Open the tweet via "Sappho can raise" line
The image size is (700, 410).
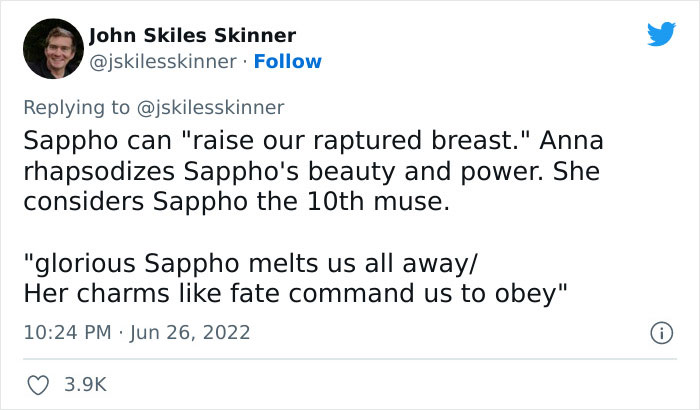[x=313, y=141]
